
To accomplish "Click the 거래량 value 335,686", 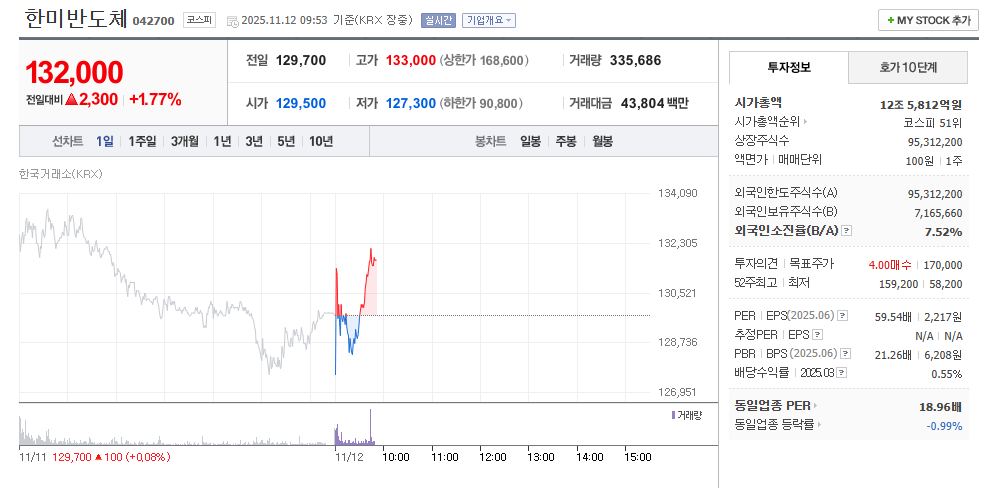I will click(x=635, y=61).
